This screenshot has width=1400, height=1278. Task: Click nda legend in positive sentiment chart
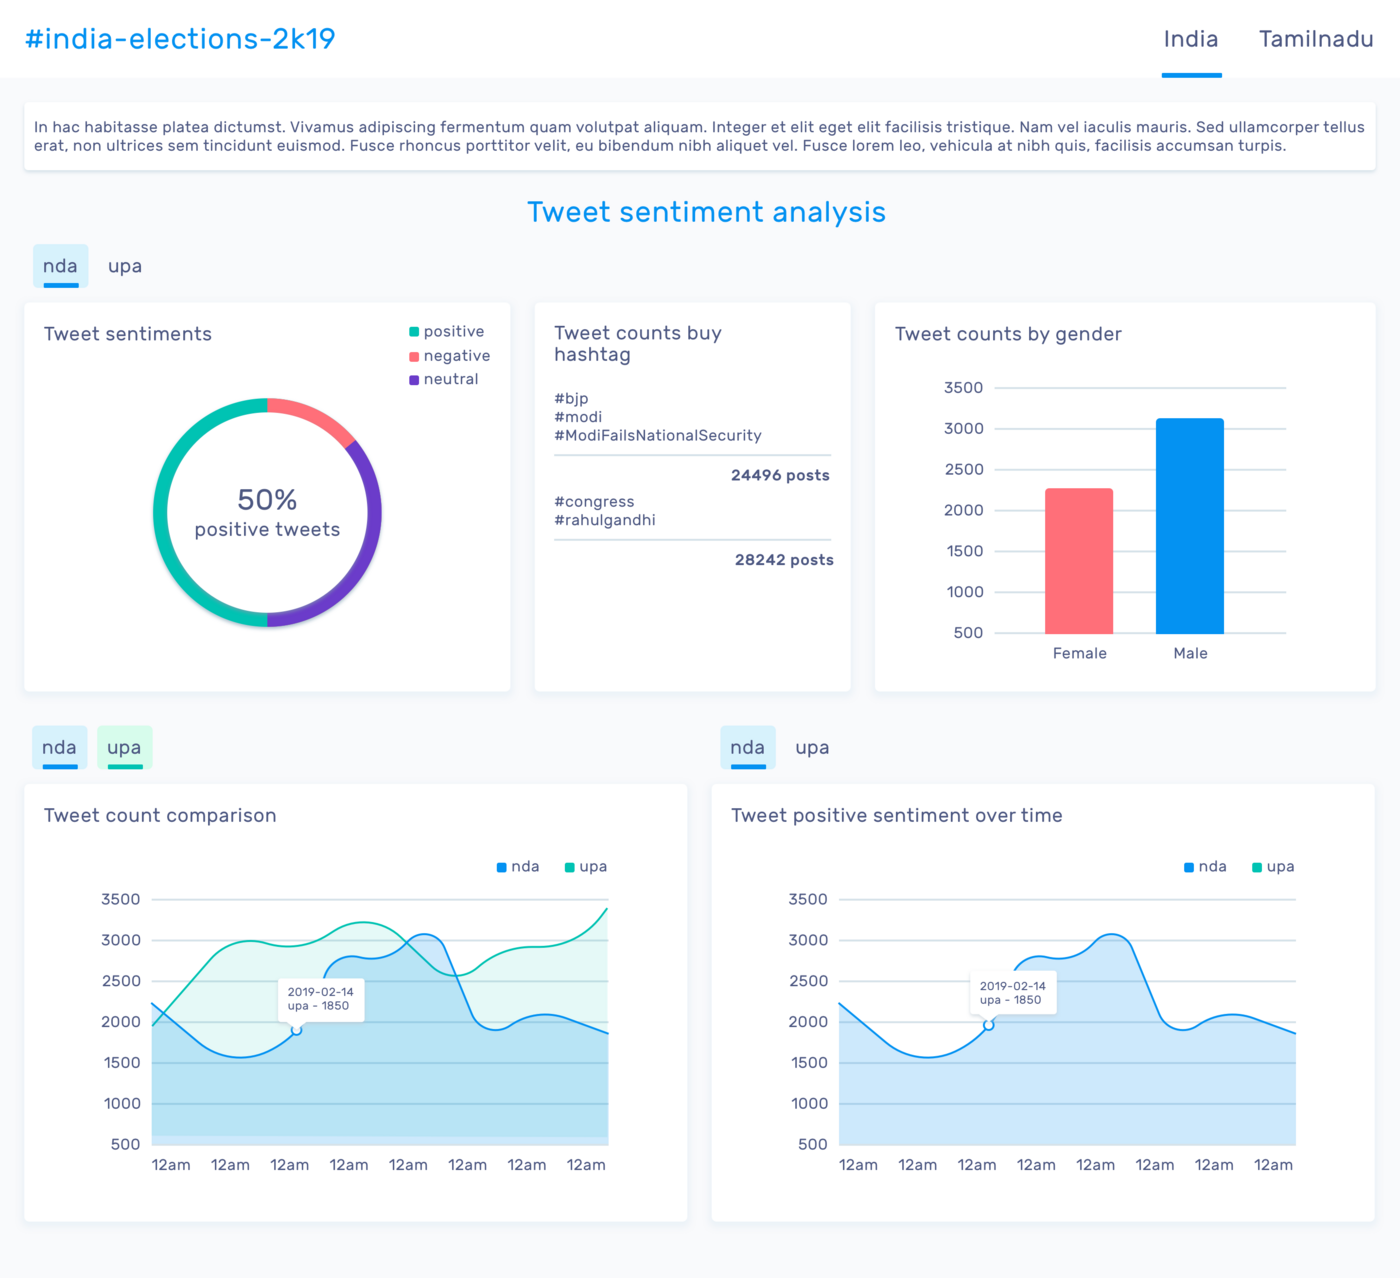1204,867
